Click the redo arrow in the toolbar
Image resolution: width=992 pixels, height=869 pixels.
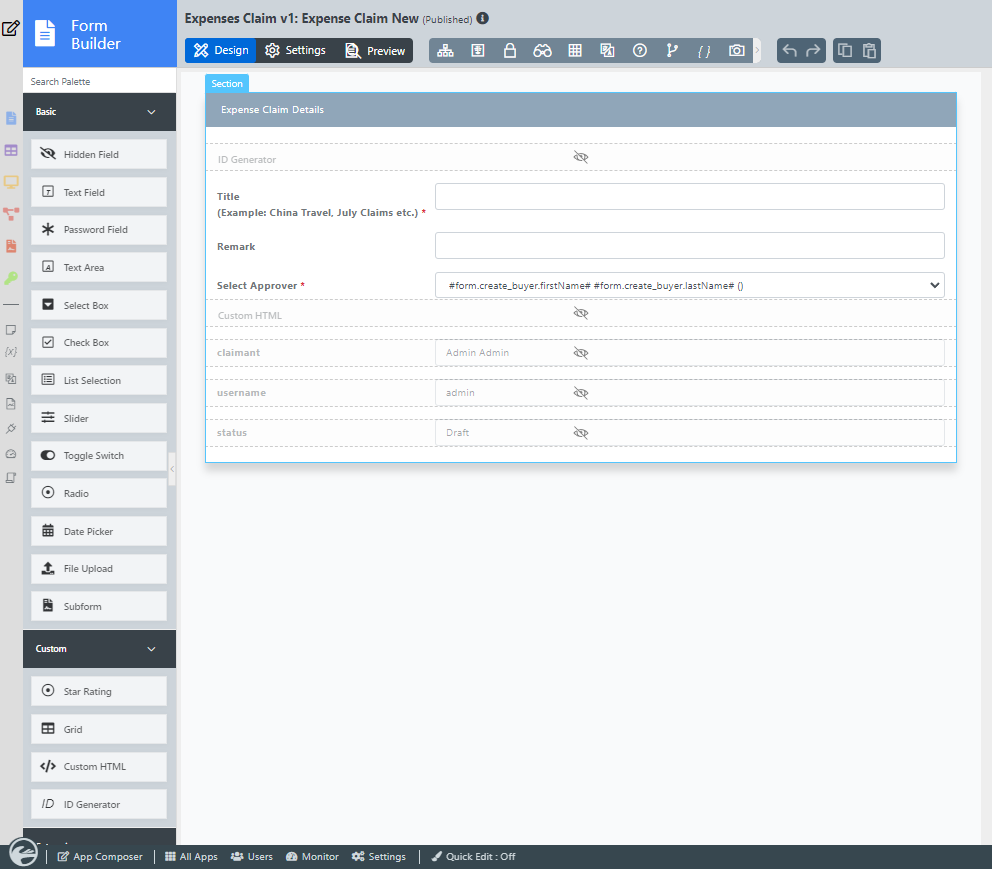tap(814, 51)
